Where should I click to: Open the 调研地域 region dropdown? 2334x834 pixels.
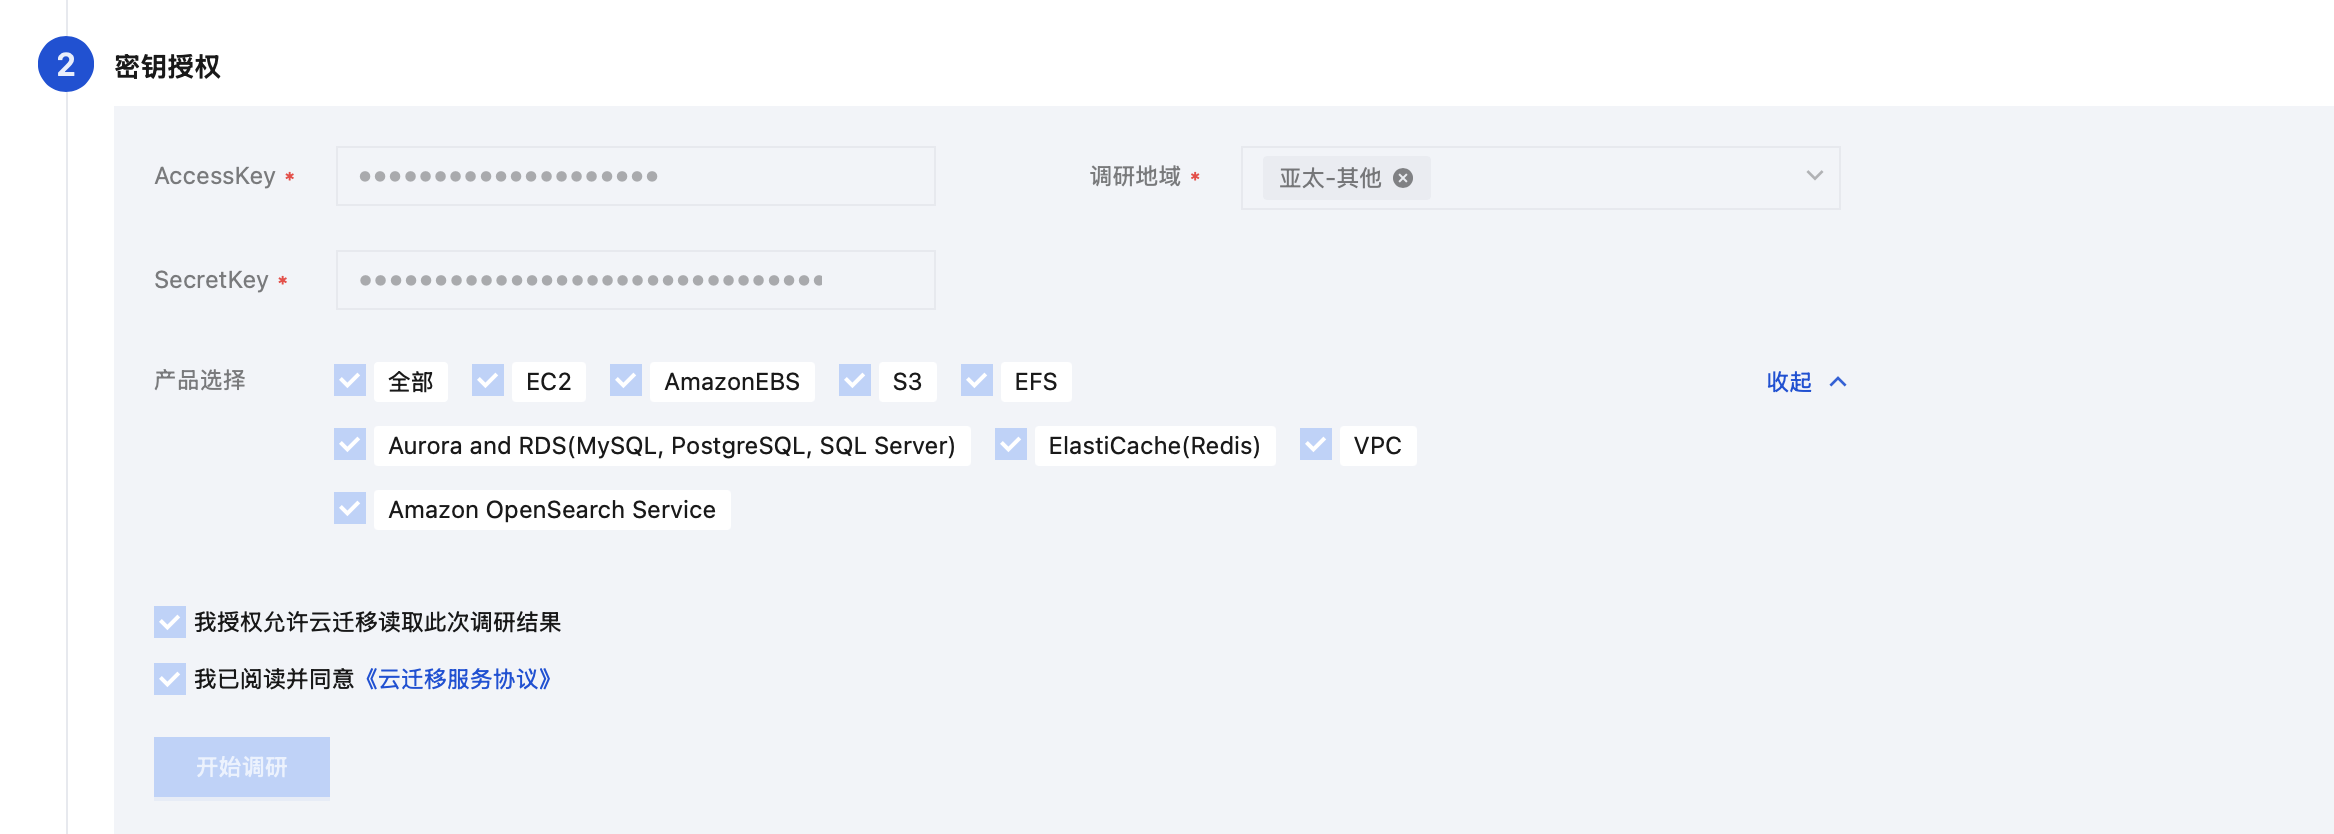[1813, 176]
